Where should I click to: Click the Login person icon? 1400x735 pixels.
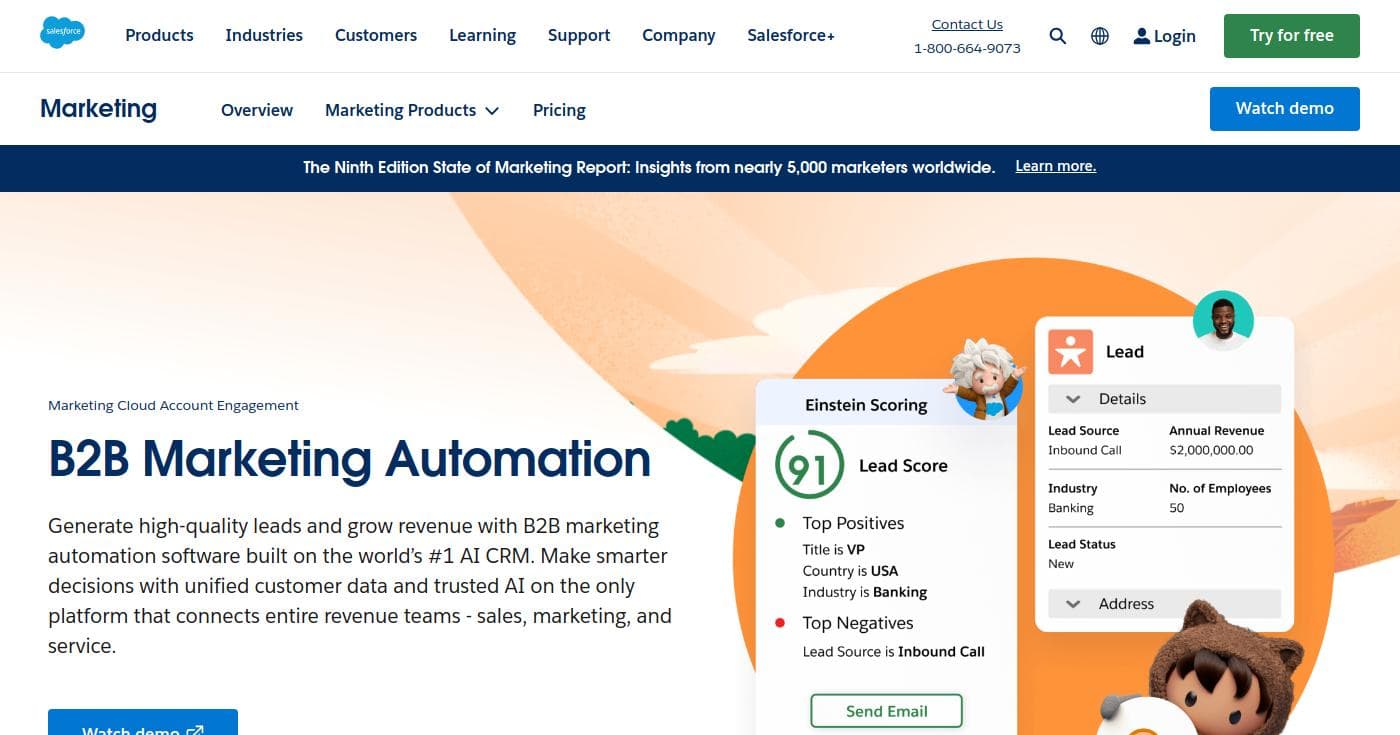1141,35
